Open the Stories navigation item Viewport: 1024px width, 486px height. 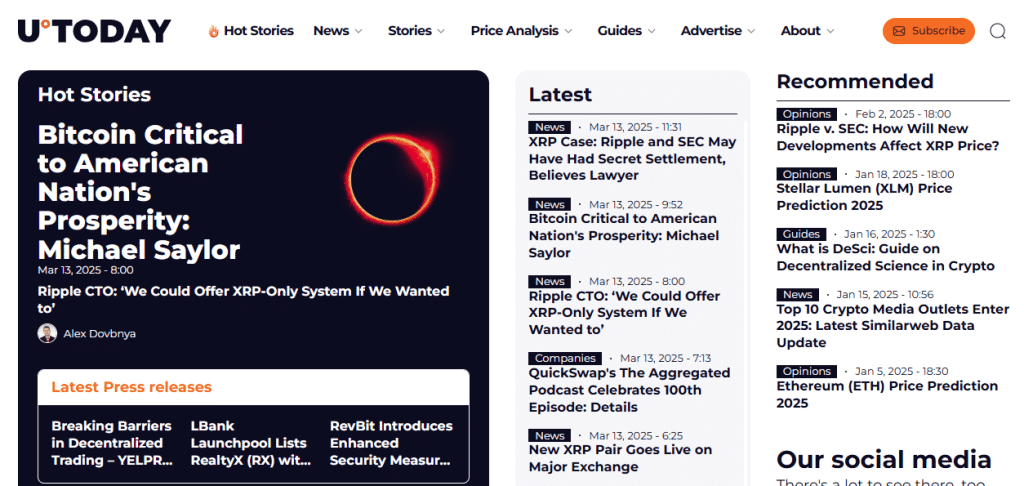click(409, 31)
